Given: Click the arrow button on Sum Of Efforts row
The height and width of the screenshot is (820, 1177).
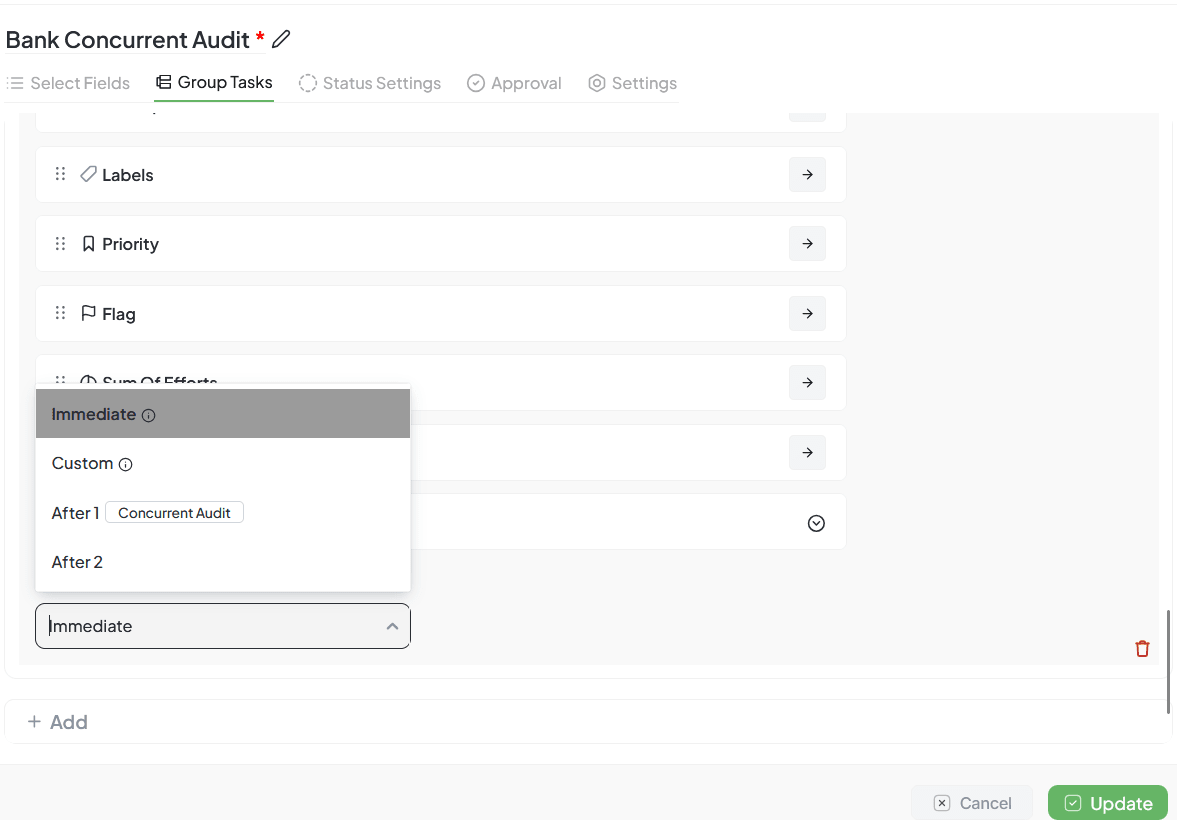Looking at the screenshot, I should [x=807, y=382].
